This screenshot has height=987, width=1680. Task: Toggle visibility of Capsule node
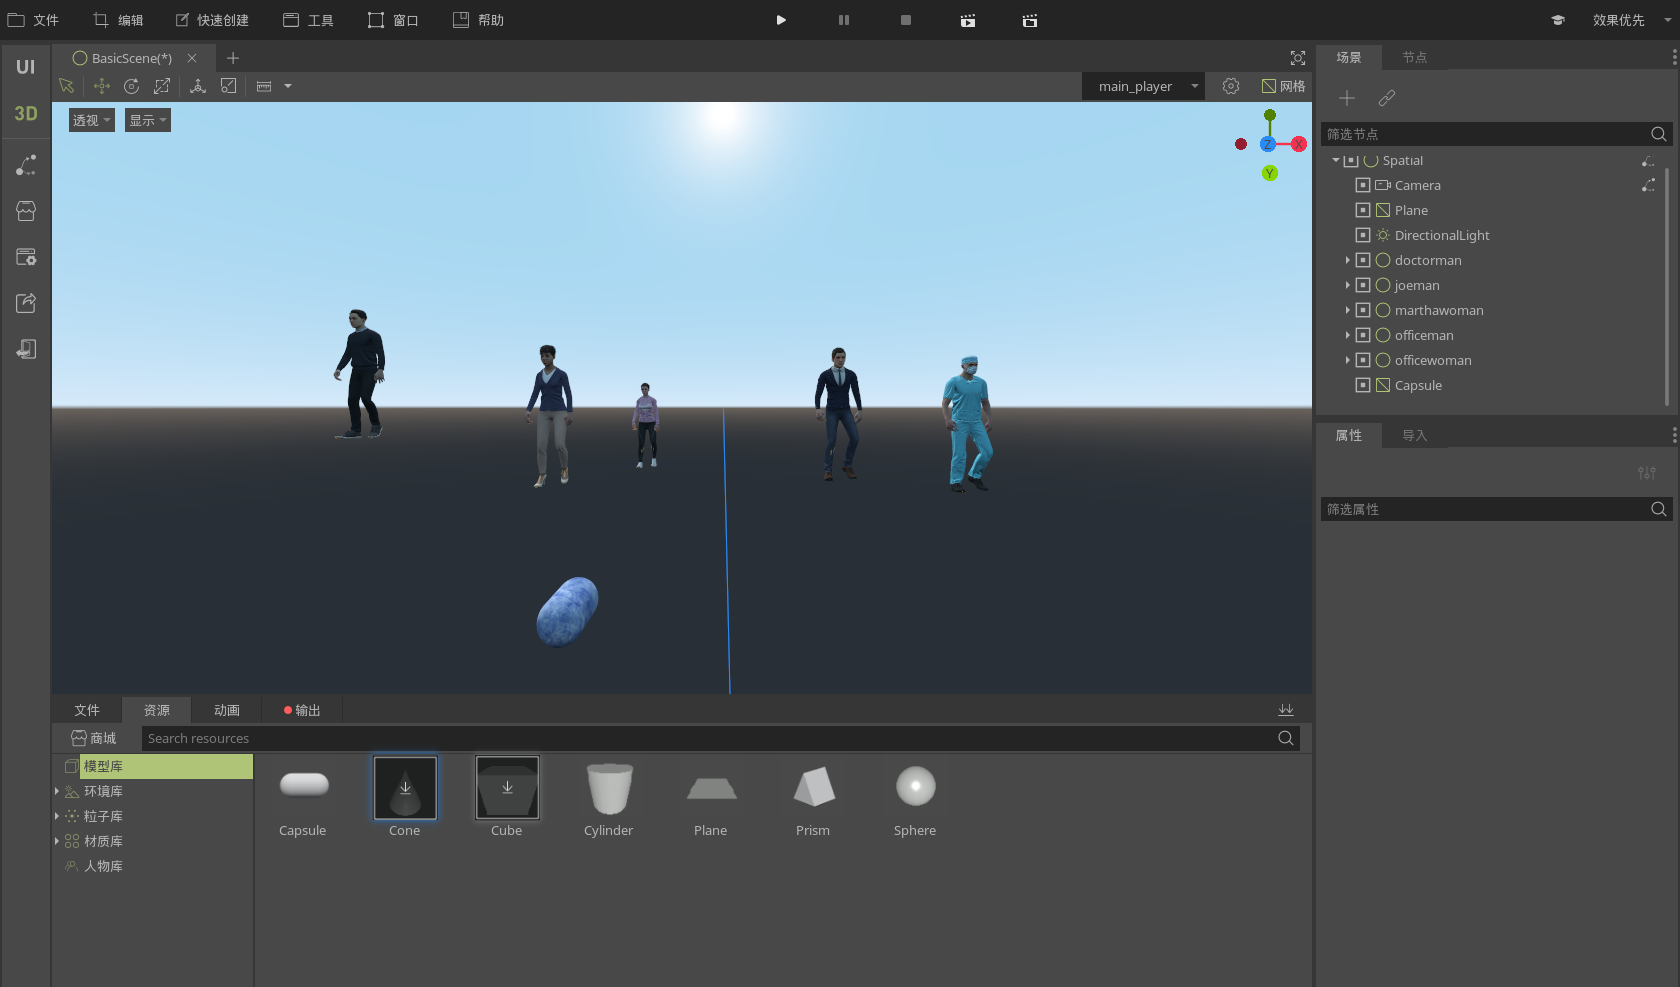tap(1362, 385)
